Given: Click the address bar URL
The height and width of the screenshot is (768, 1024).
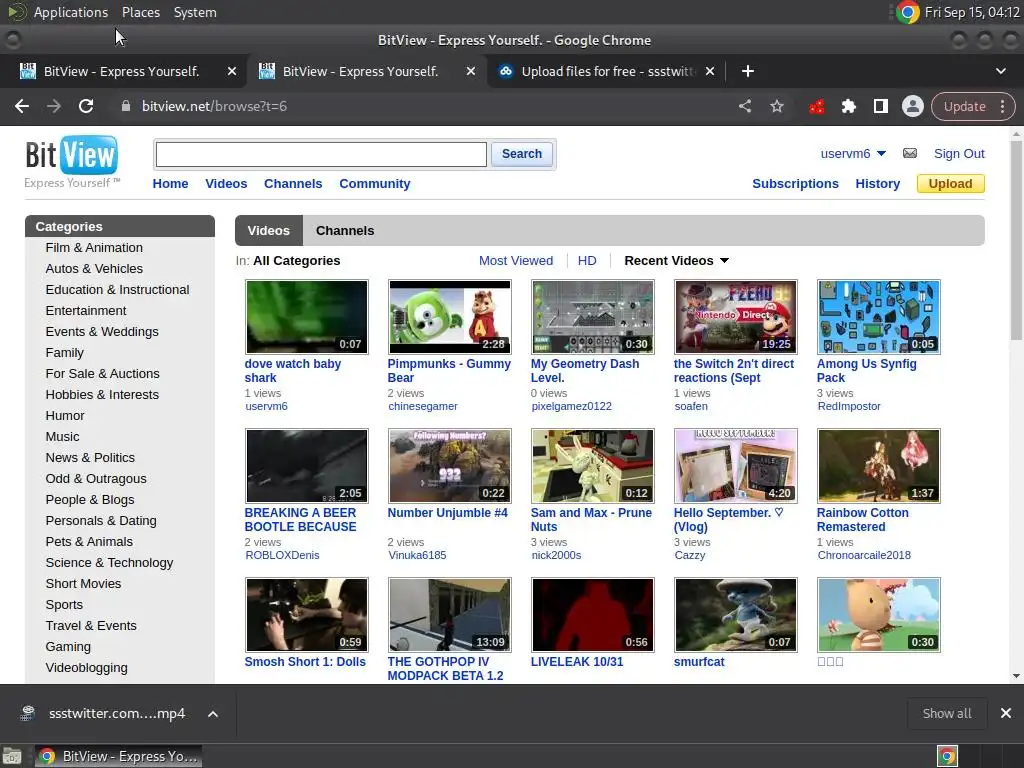Looking at the screenshot, I should pos(214,106).
